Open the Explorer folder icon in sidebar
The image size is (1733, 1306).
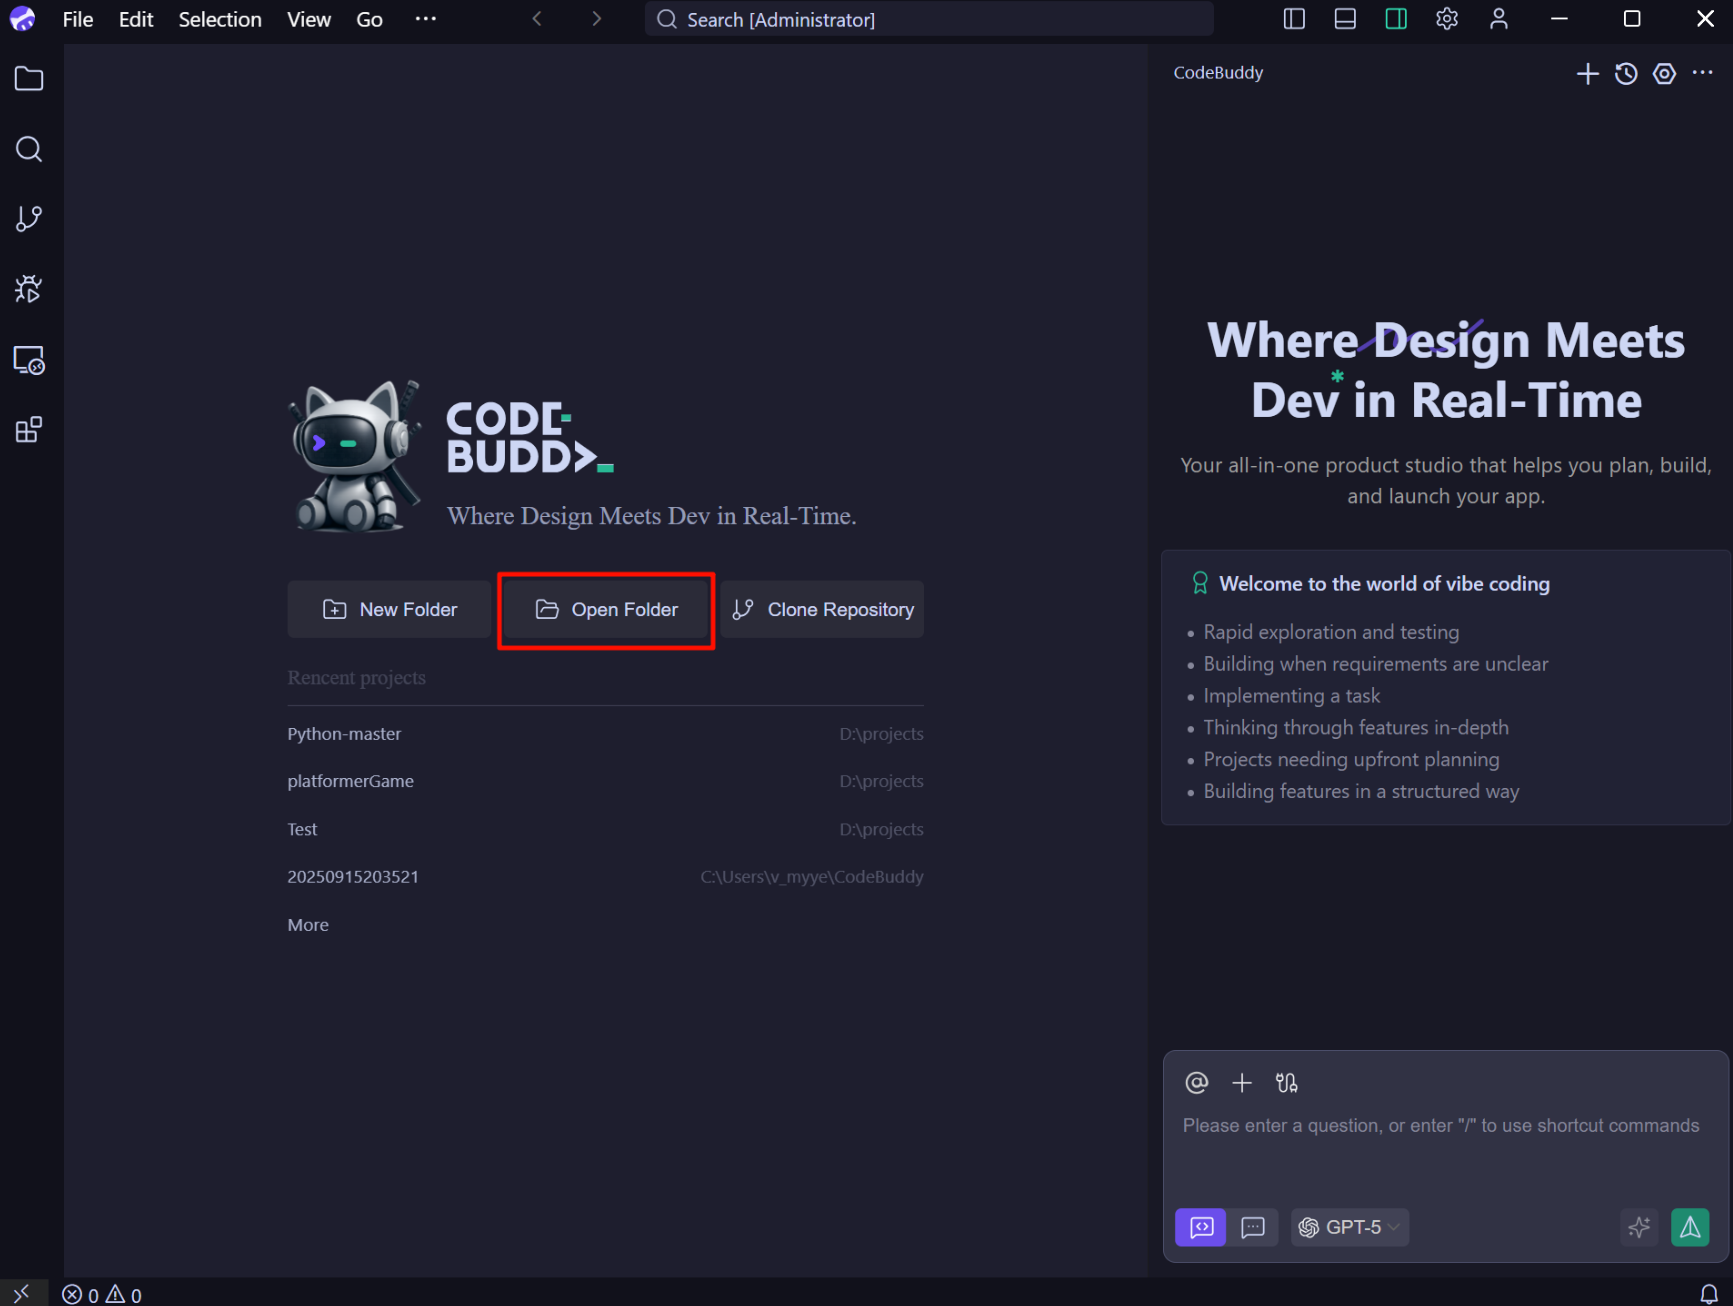point(29,79)
